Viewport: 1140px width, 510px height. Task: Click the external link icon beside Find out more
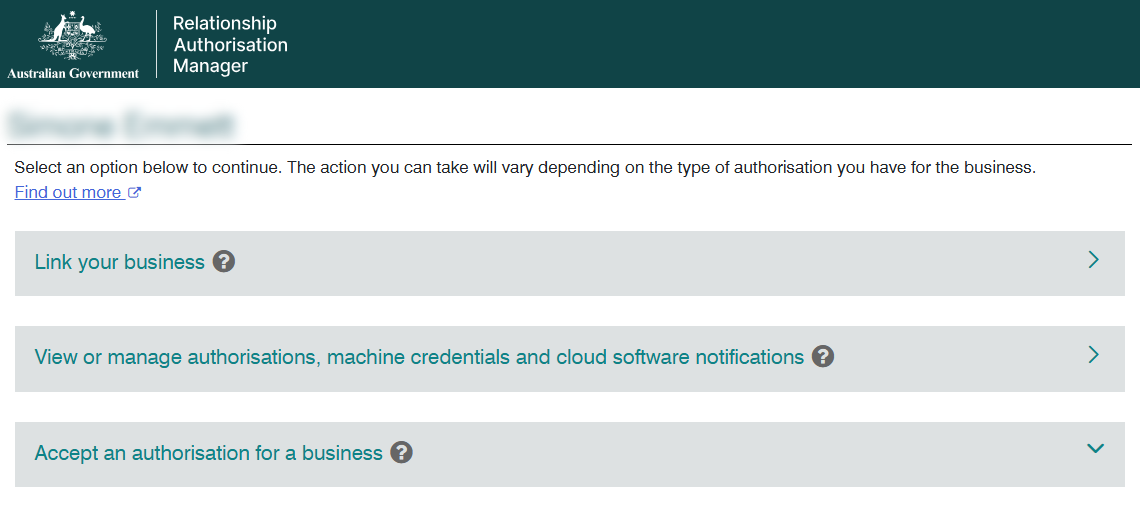click(x=134, y=193)
